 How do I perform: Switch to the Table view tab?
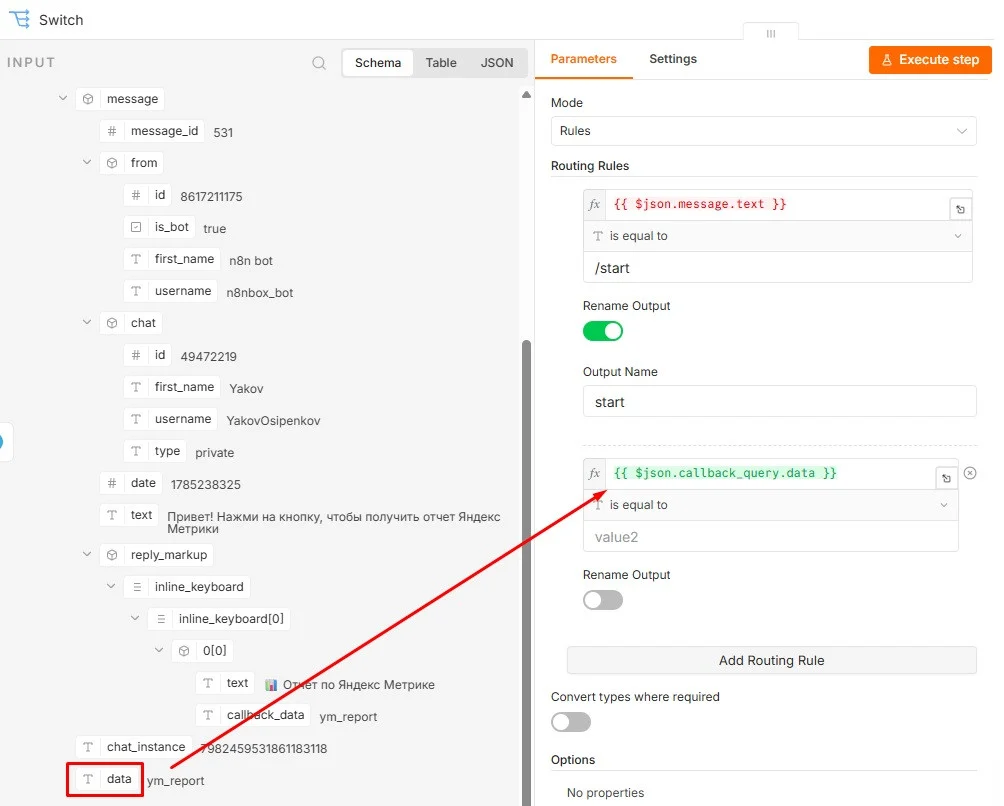tap(441, 63)
